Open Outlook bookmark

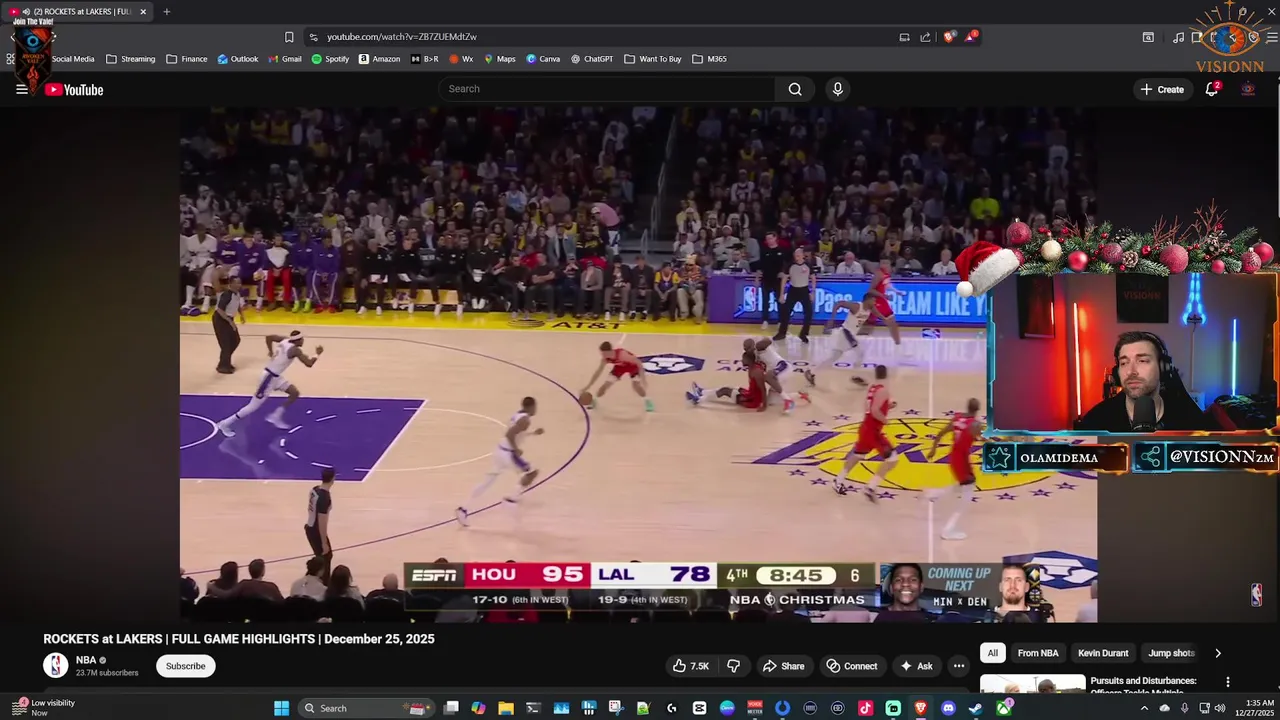click(237, 59)
